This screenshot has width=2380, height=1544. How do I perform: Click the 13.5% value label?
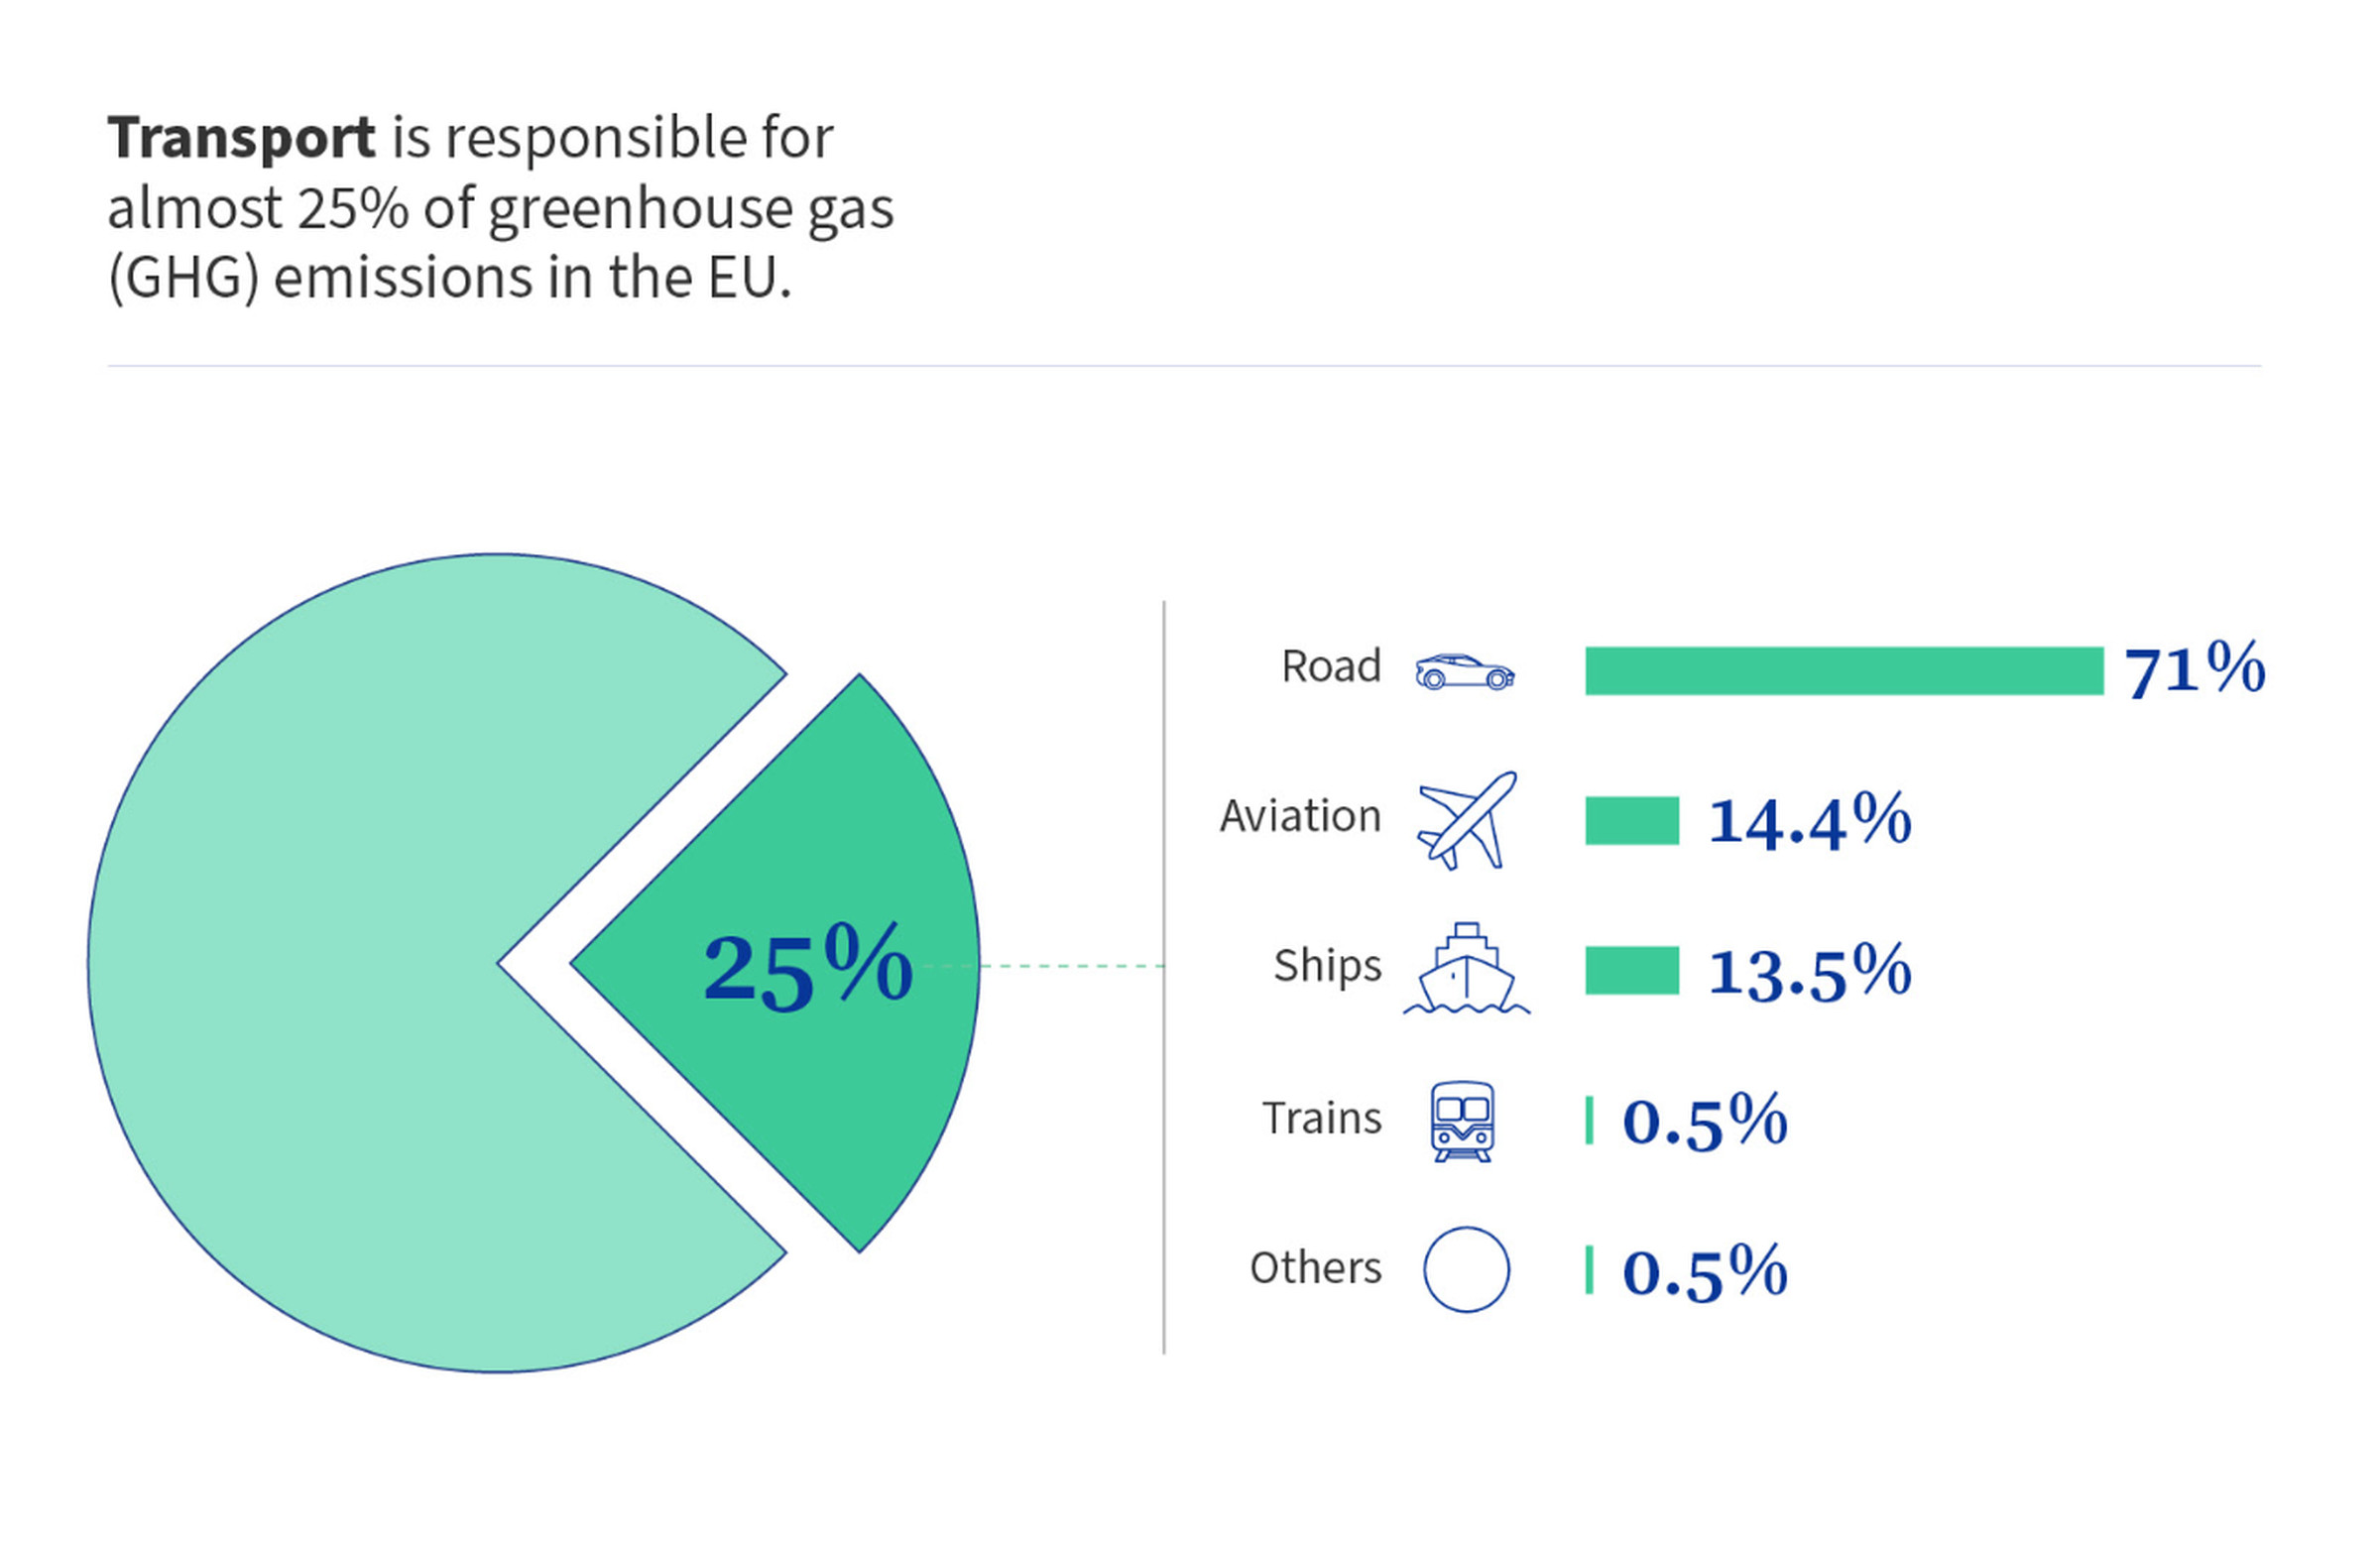click(x=1809, y=972)
